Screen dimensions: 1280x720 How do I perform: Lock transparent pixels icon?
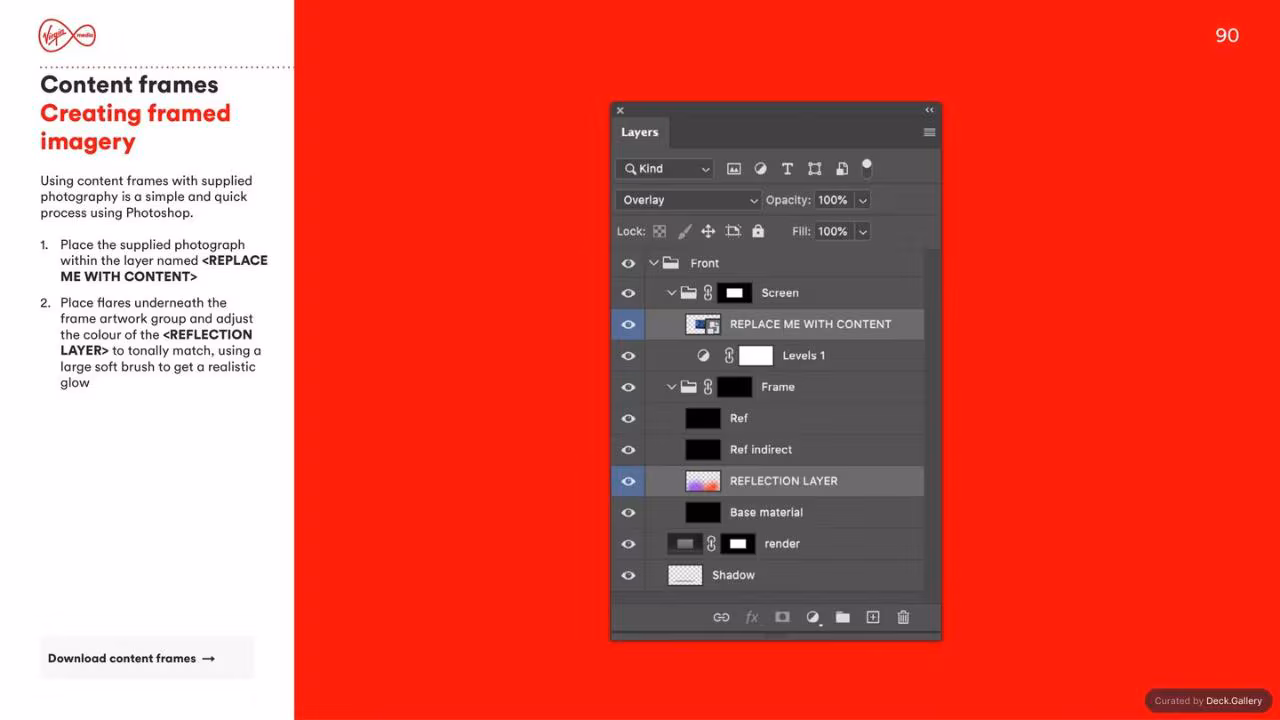point(659,231)
